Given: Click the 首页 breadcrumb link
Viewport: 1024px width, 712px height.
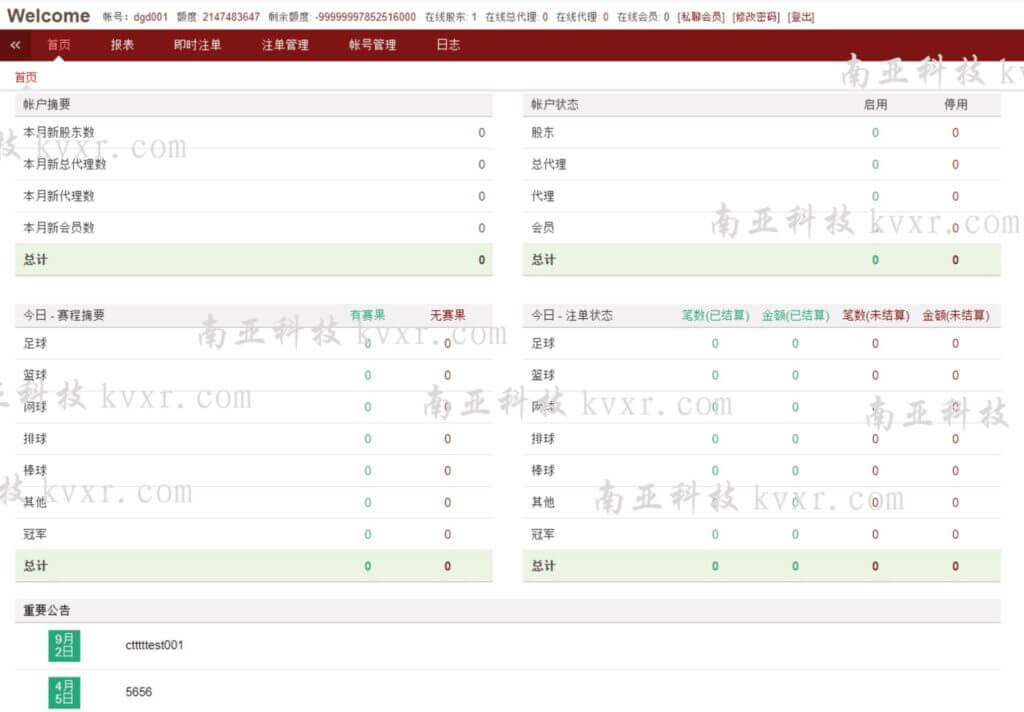Looking at the screenshot, I should [x=25, y=77].
